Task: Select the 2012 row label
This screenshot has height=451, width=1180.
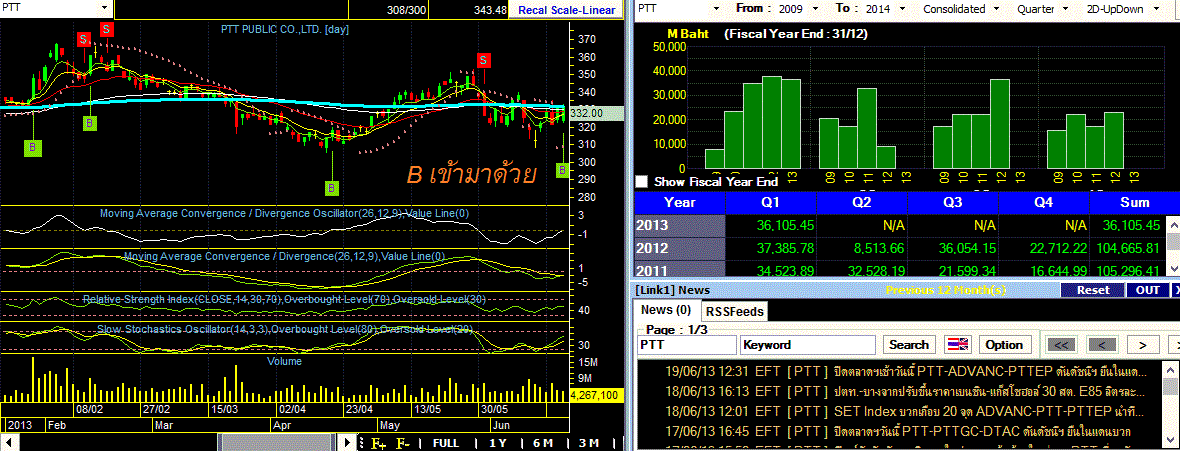Action: pos(680,248)
